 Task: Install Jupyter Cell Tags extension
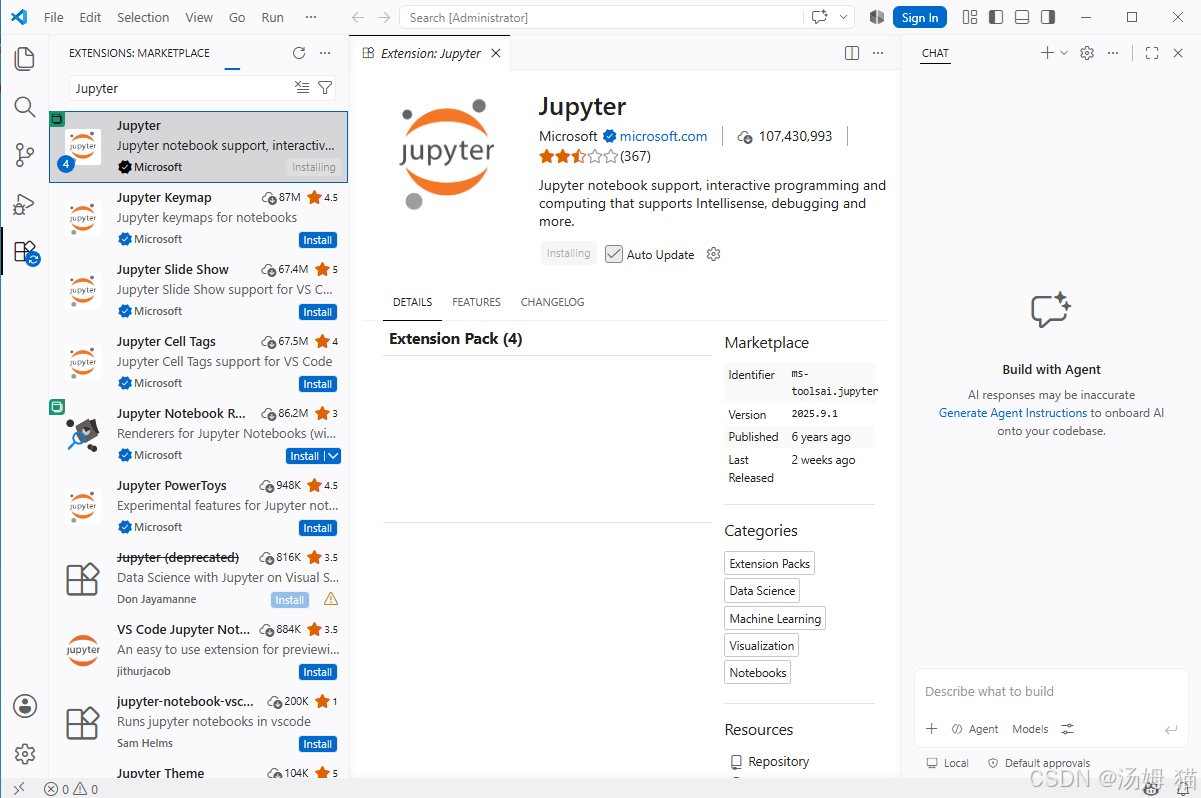(318, 384)
